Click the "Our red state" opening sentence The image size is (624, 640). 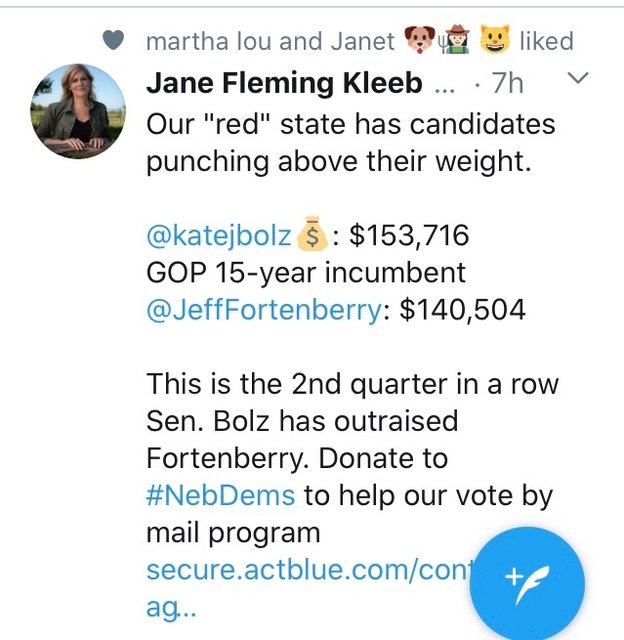(x=350, y=142)
